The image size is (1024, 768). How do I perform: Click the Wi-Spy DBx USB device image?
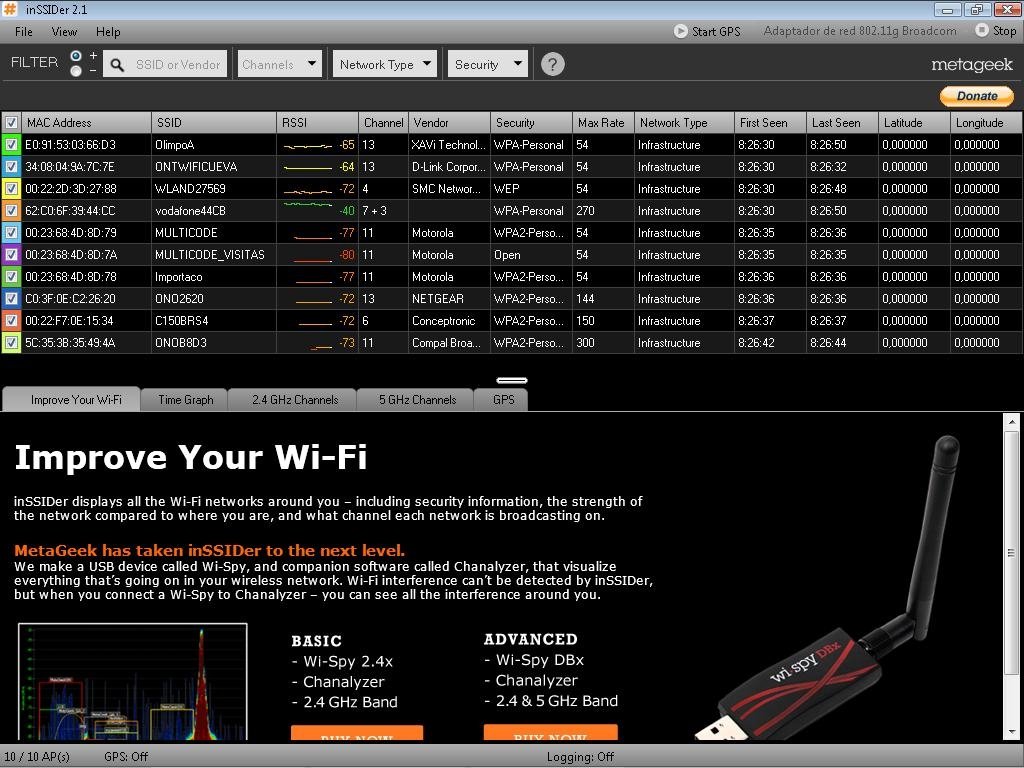click(x=829, y=588)
